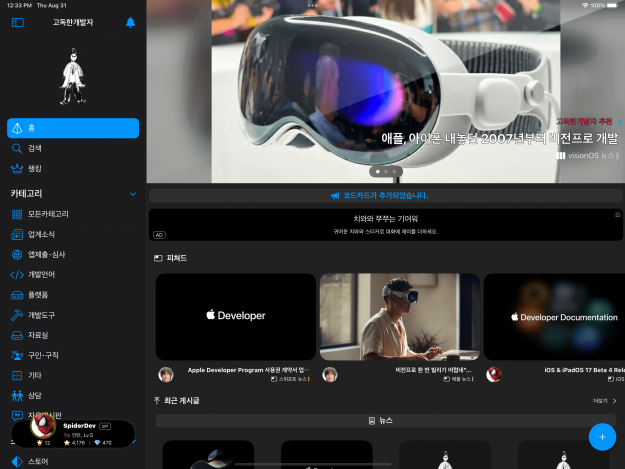Open 개발언어 category

coord(41,274)
